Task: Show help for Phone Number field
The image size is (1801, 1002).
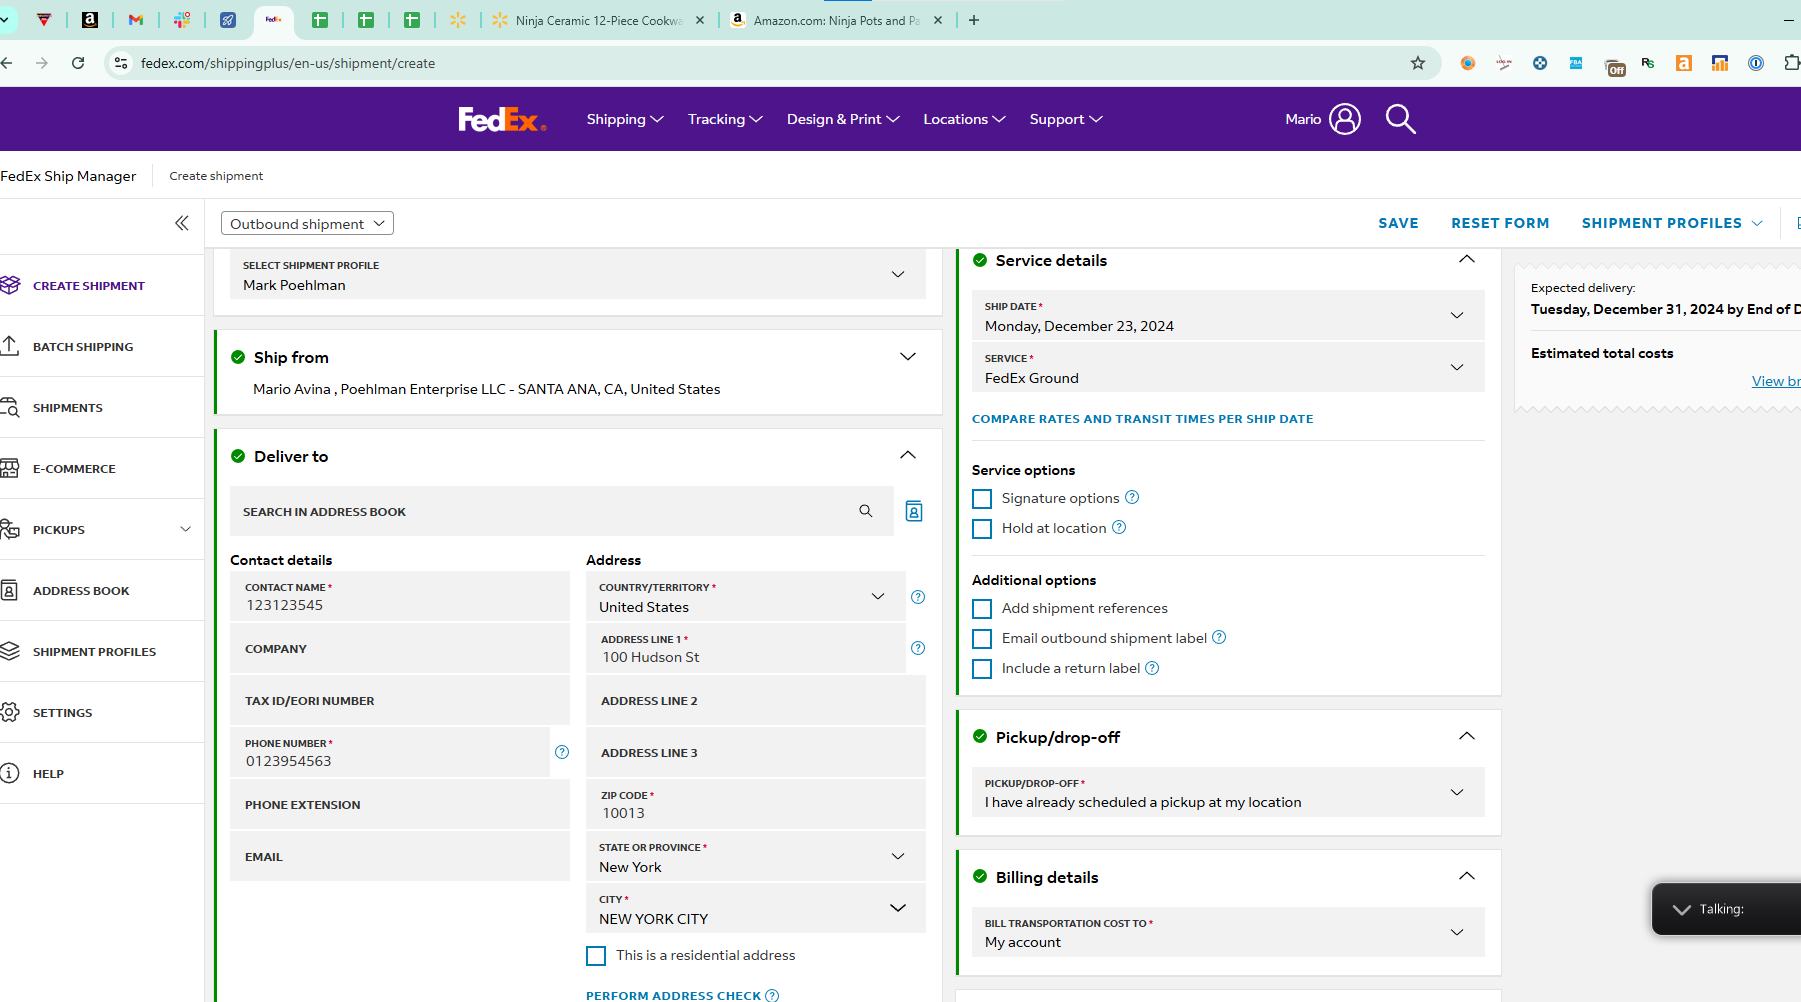Action: pyautogui.click(x=562, y=752)
